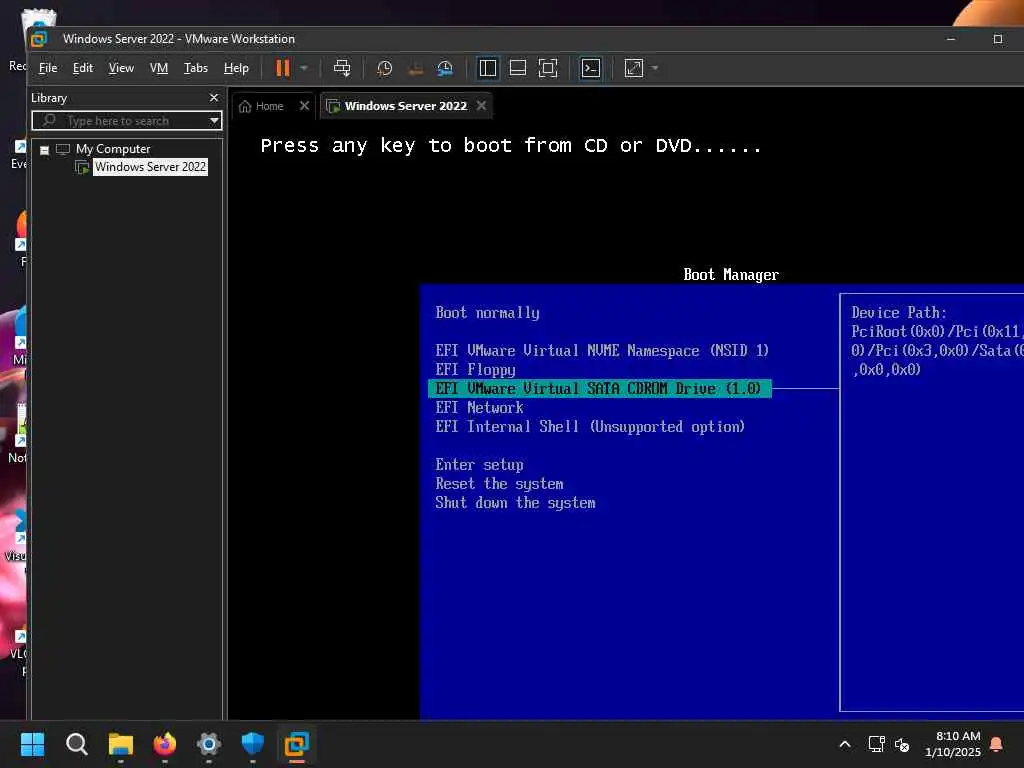Send Ctrl+Alt+Del to virtual machine icon
Viewport: 1024px width, 768px height.
[x=342, y=68]
